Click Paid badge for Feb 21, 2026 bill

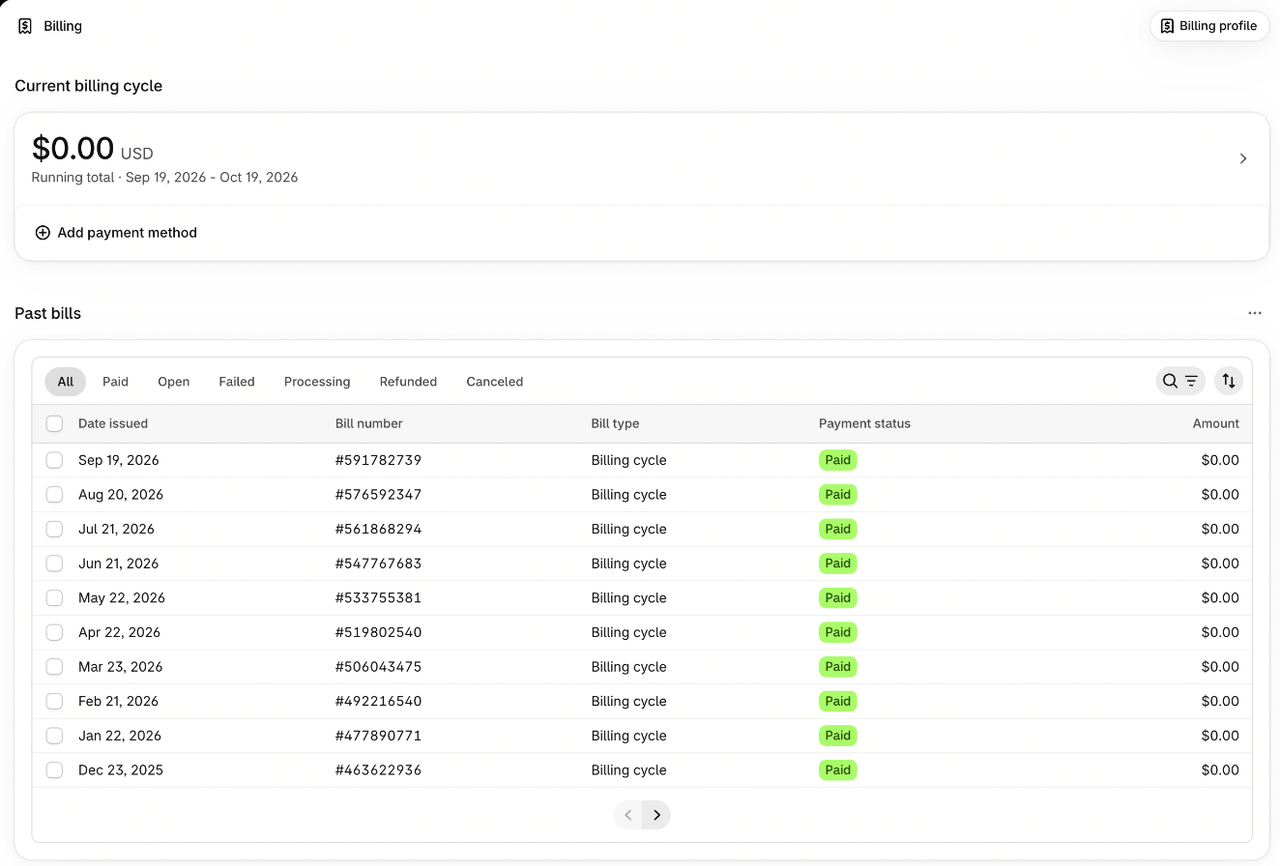coord(838,701)
